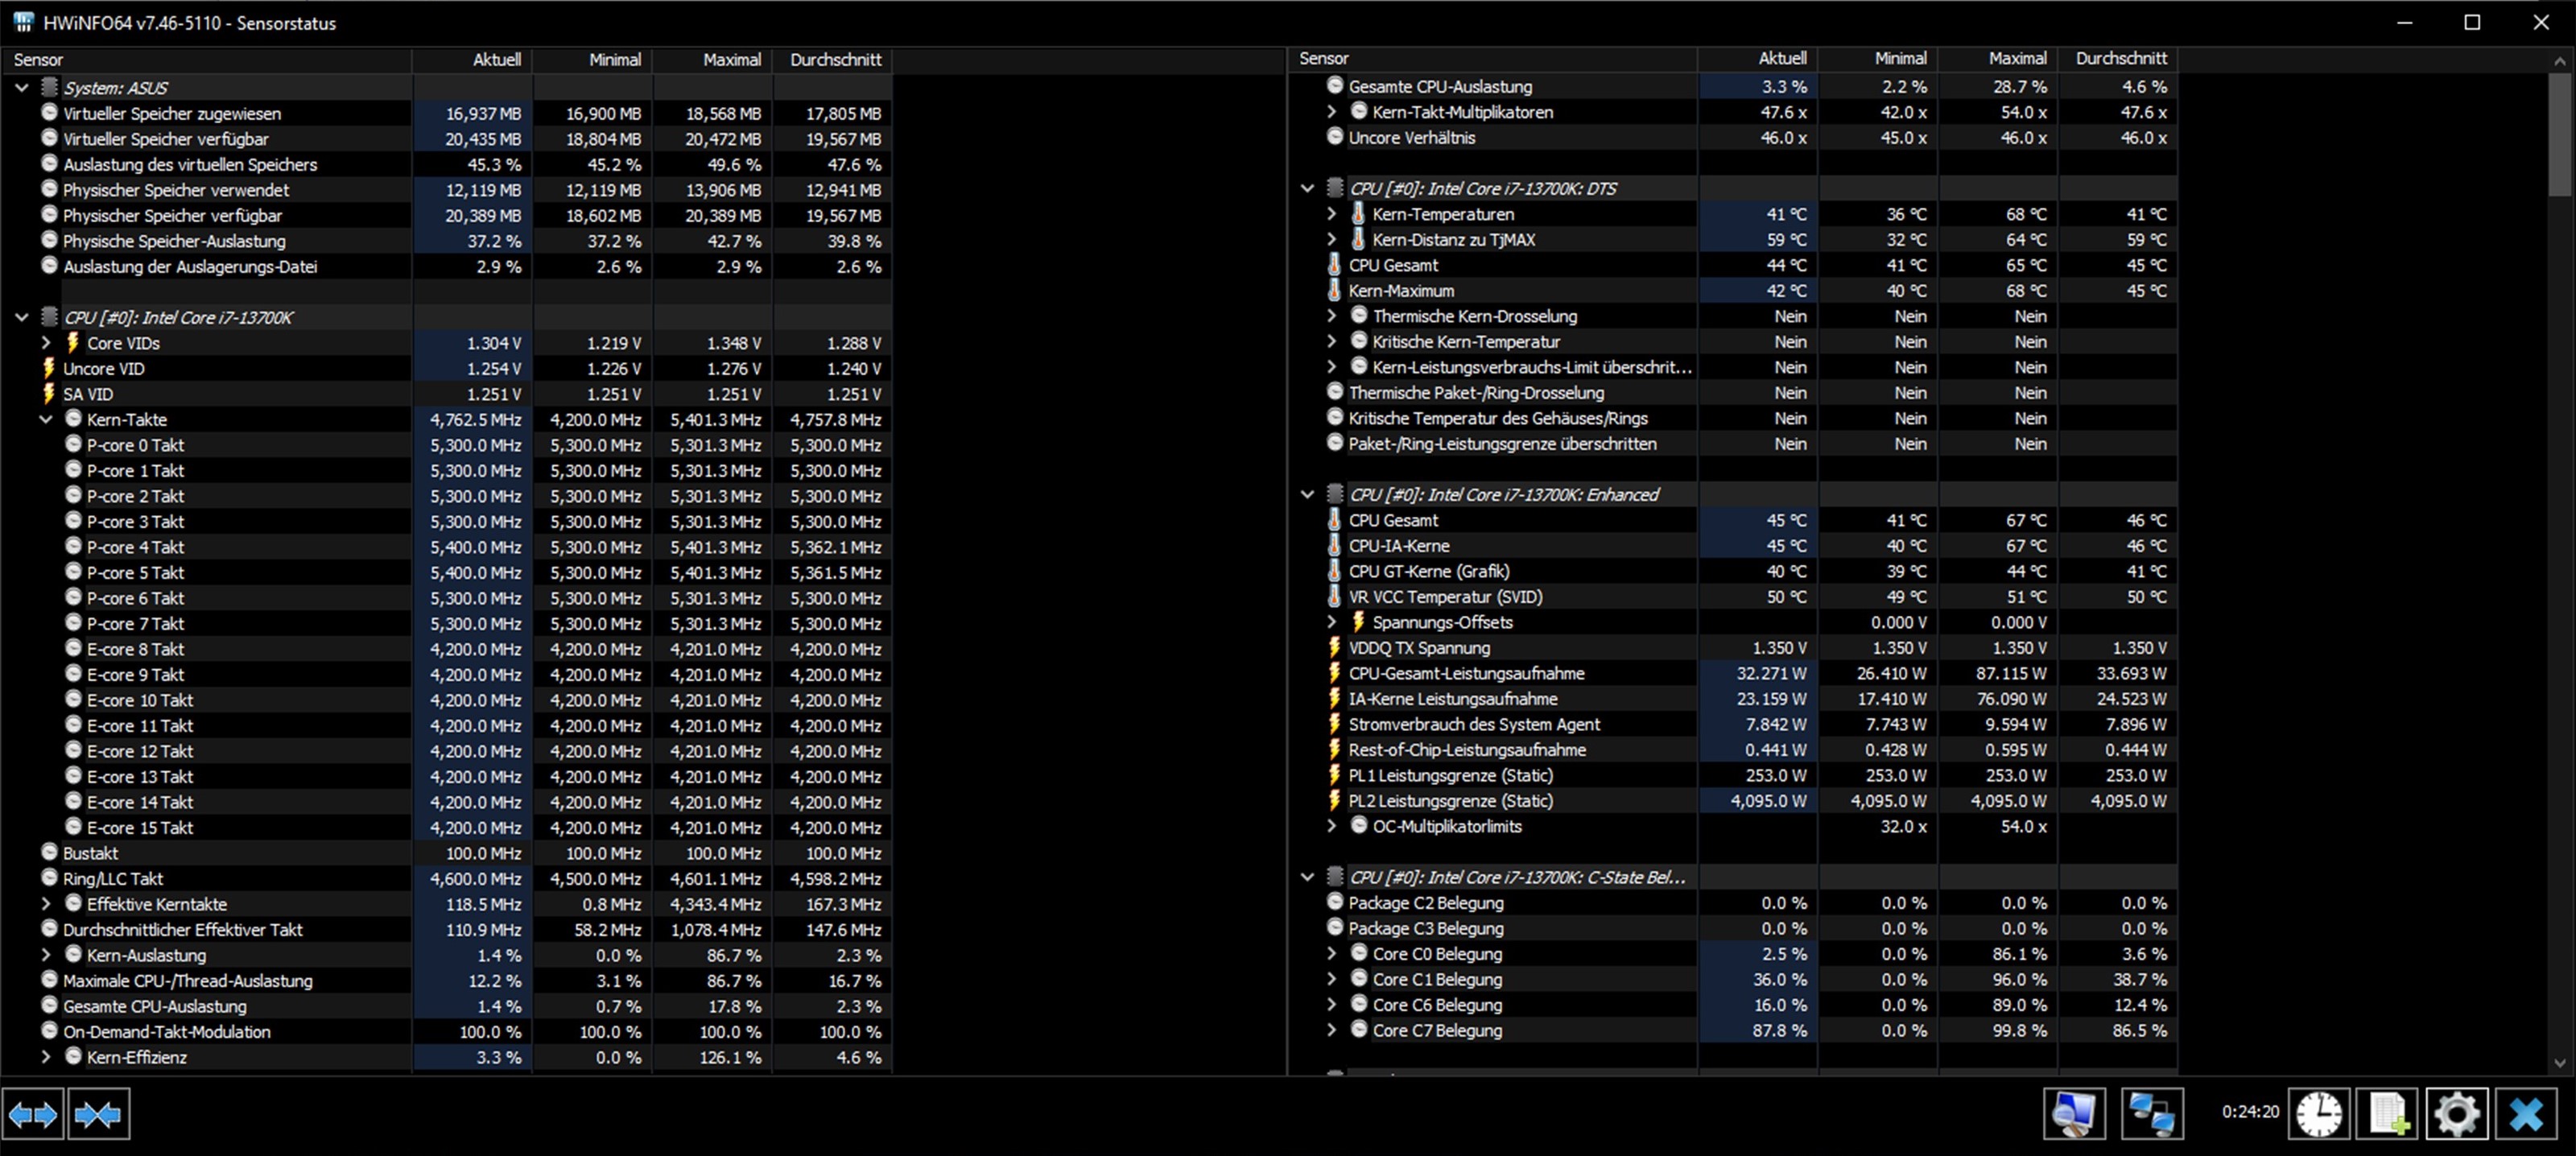Select IA-Kerne Leistungsaufnahme row

pos(1733,698)
